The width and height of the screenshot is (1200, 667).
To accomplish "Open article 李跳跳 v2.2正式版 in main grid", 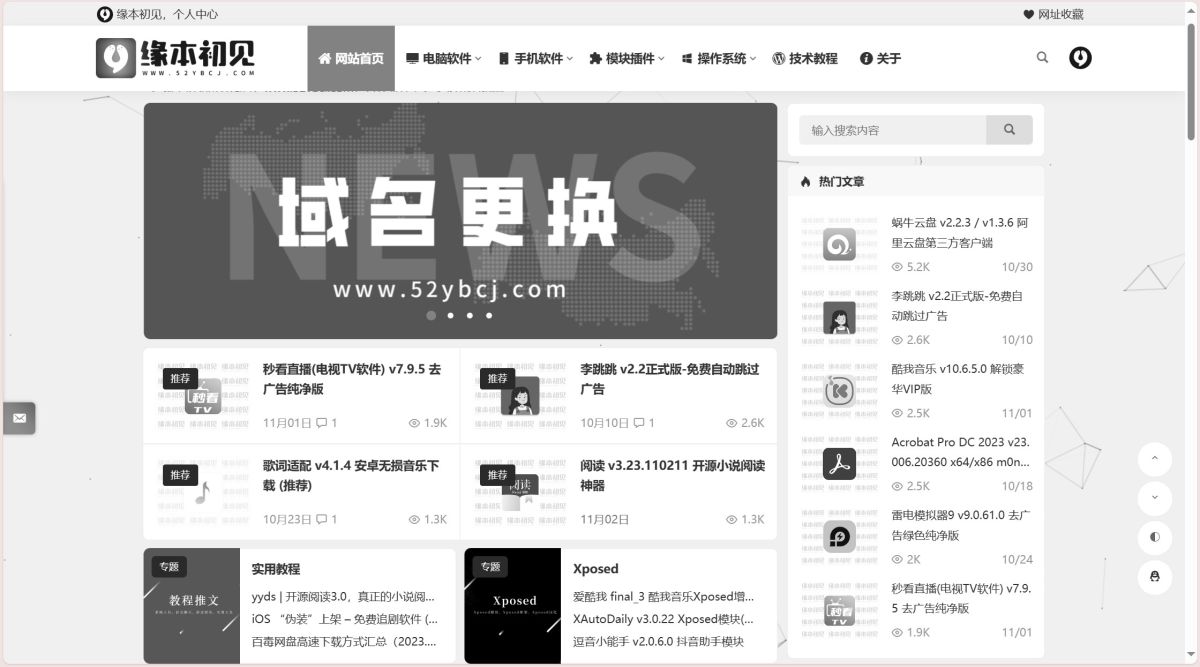I will (669, 378).
